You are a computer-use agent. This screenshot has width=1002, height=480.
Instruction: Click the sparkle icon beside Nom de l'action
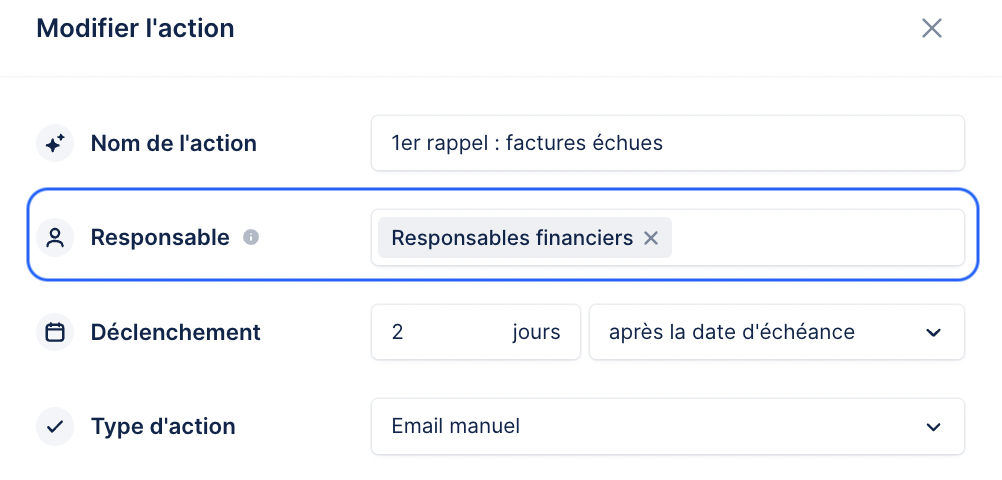pyautogui.click(x=55, y=143)
